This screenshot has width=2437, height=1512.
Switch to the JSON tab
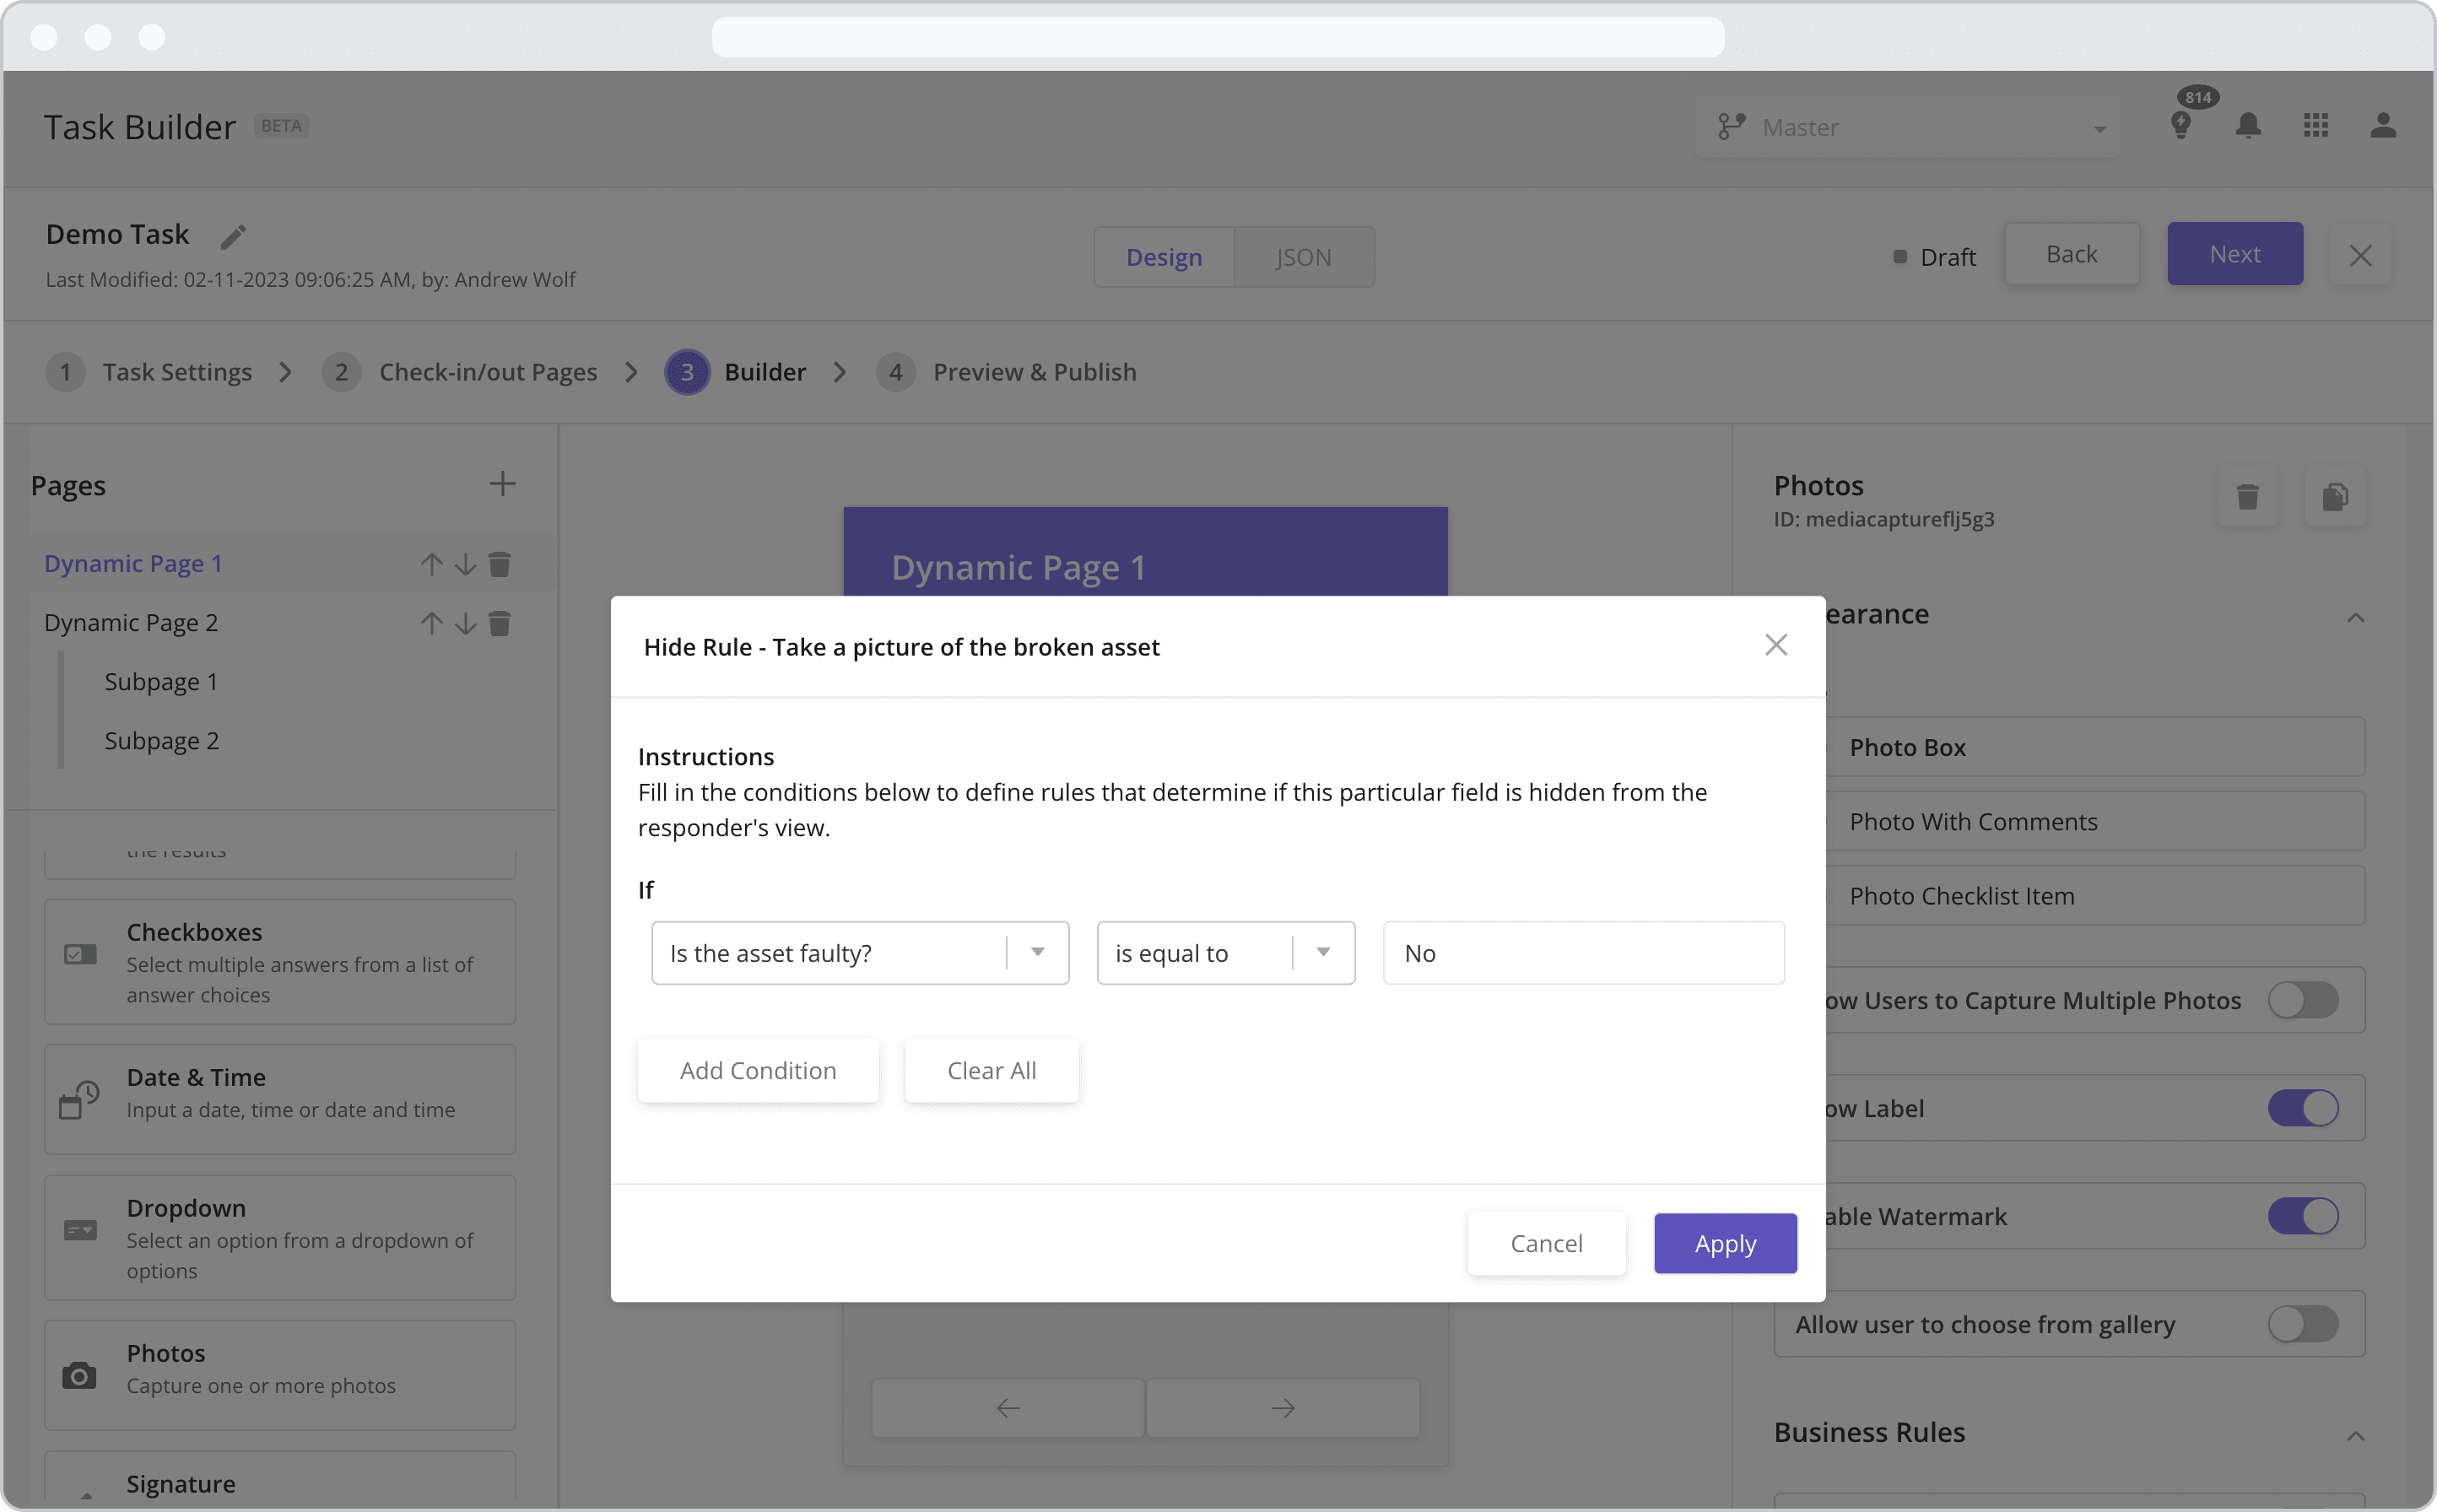pyautogui.click(x=1304, y=257)
